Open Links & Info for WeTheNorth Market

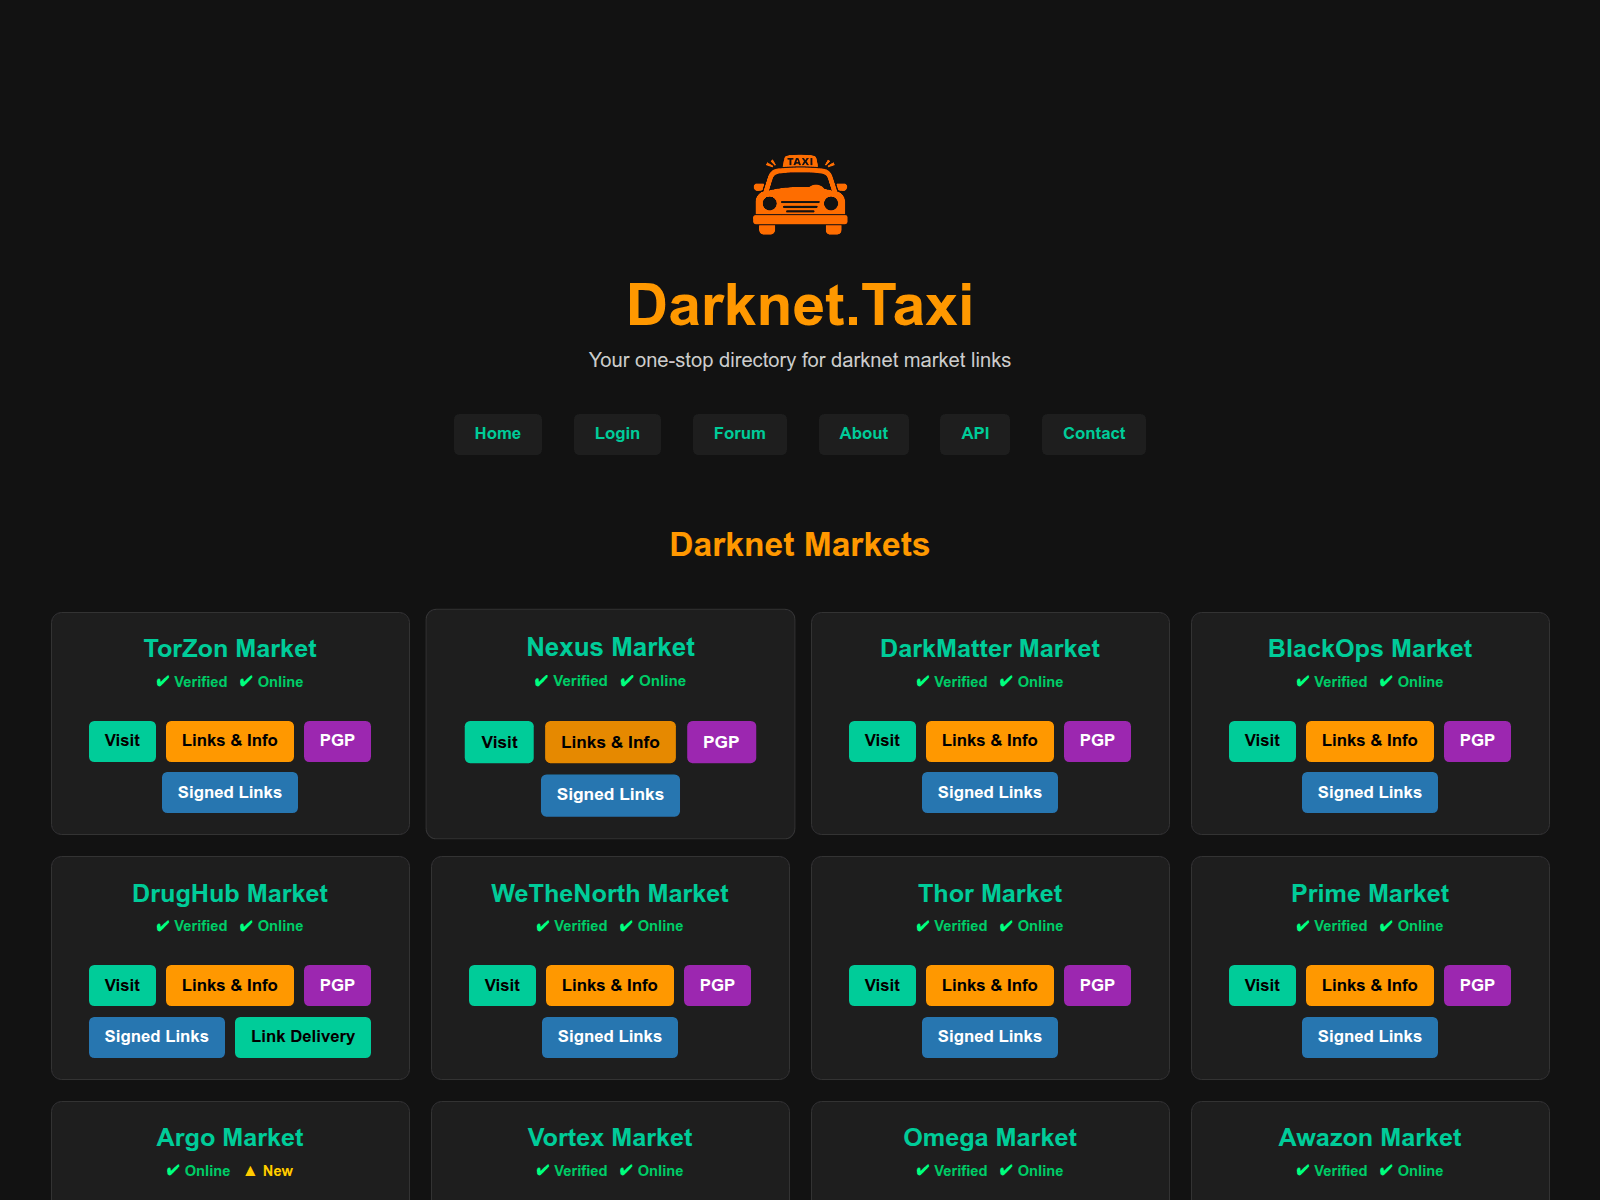[x=610, y=986]
